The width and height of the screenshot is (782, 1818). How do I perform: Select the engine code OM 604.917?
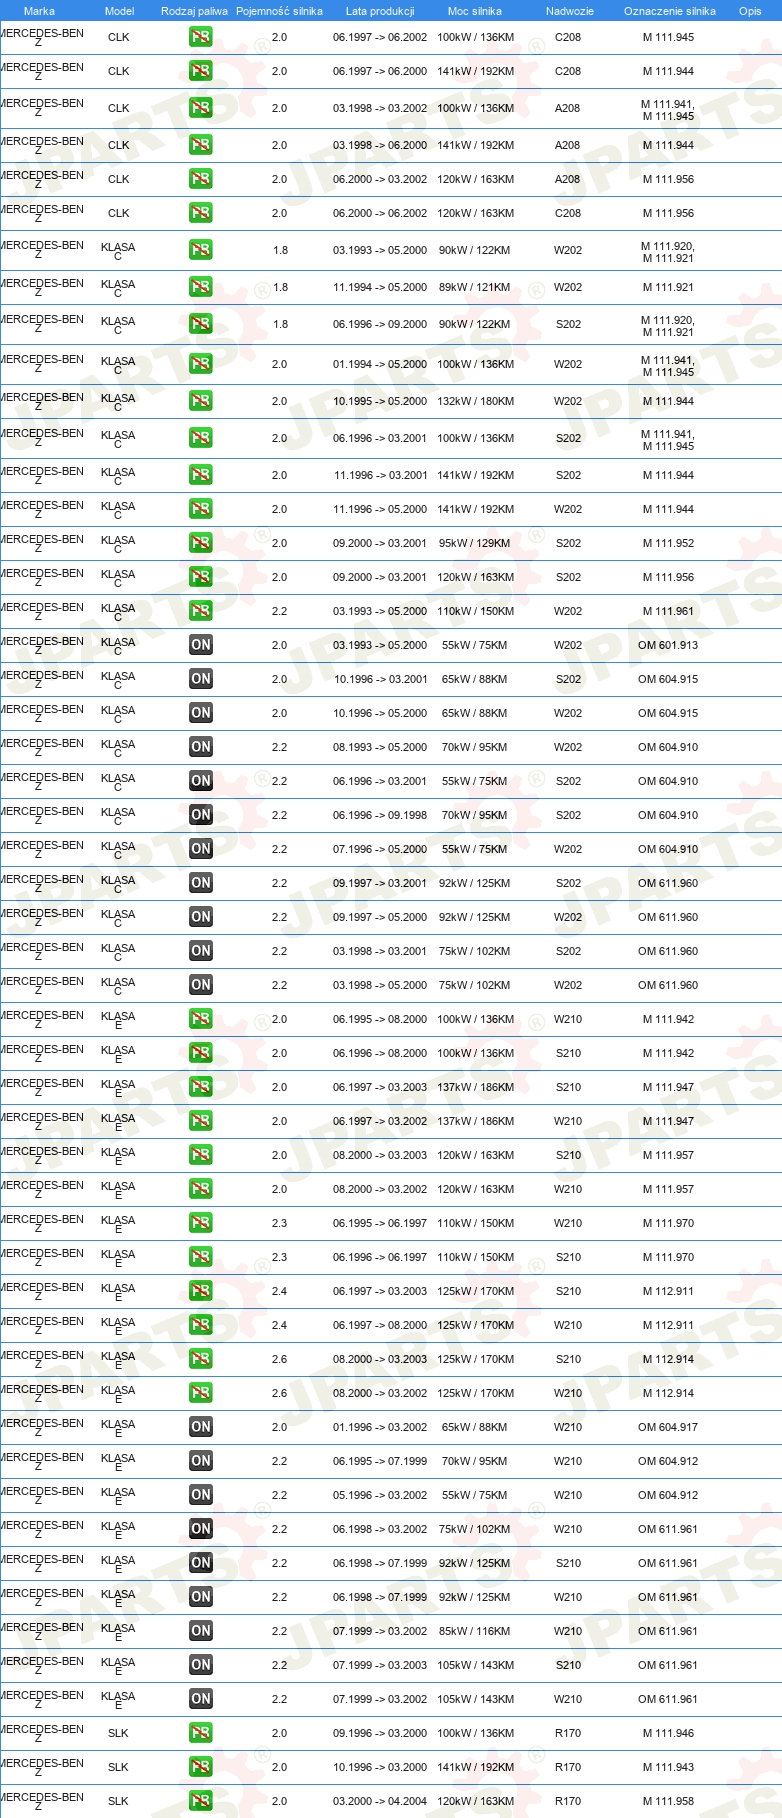coord(668,1427)
